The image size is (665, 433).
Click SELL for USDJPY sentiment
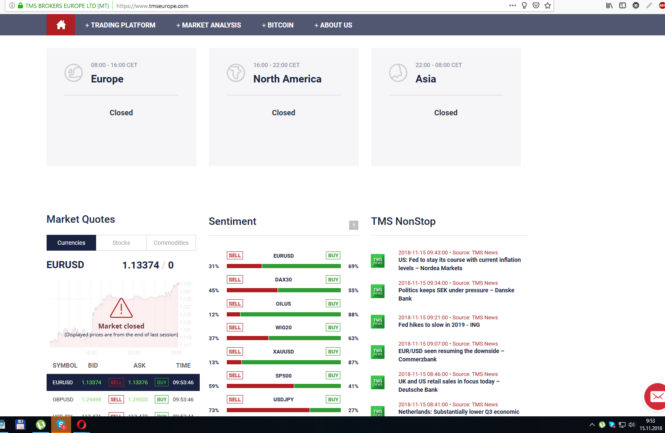[235, 399]
